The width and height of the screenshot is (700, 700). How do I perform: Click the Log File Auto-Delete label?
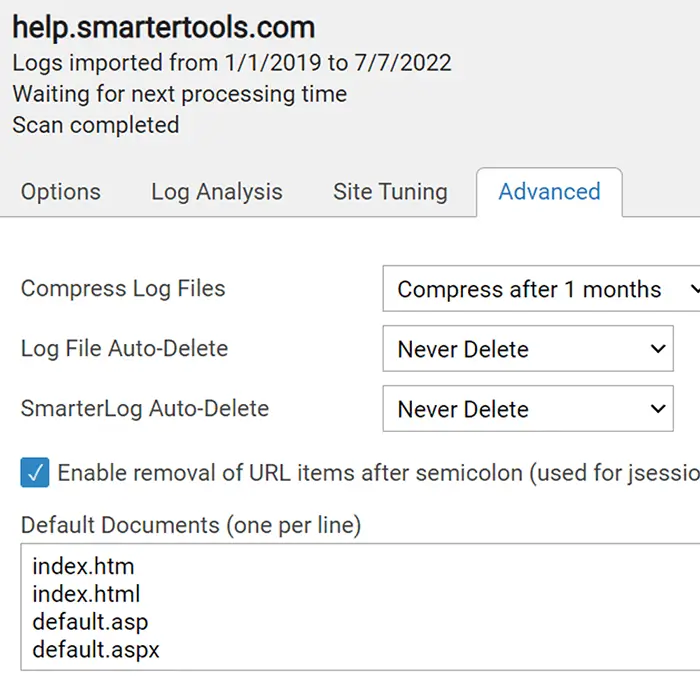click(x=125, y=349)
